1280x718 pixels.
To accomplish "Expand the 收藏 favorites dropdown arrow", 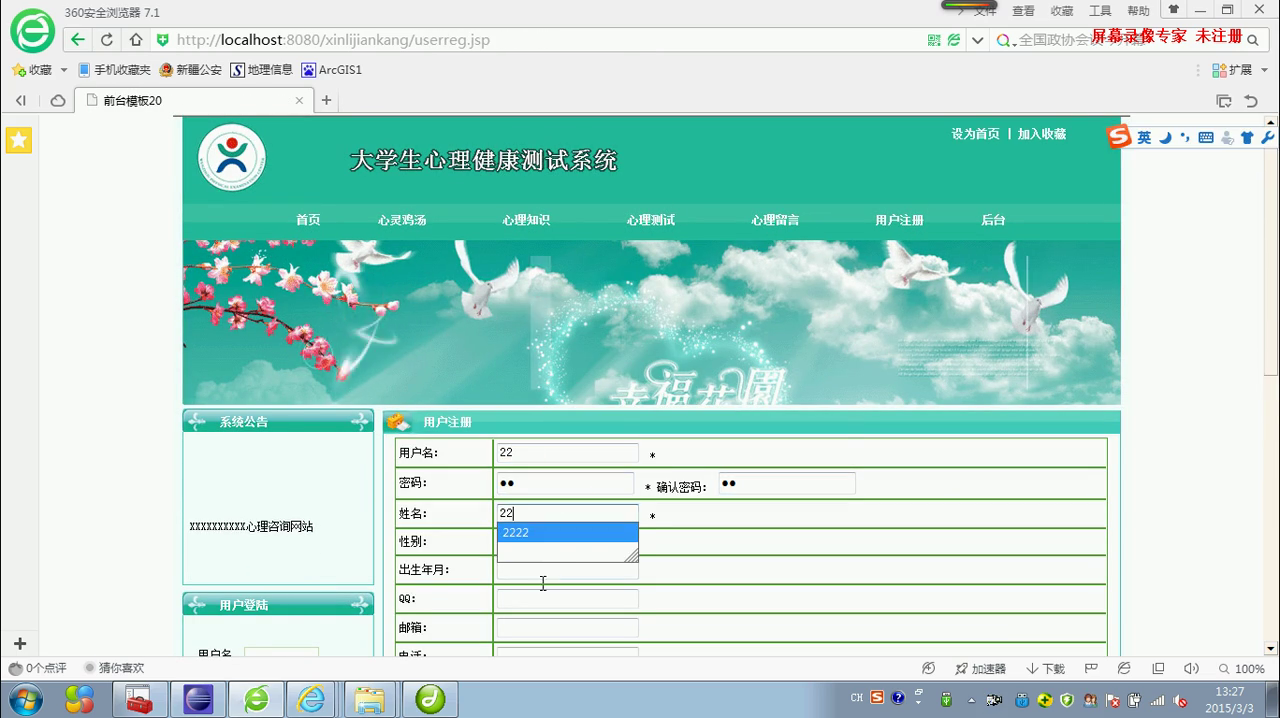I will pos(64,70).
